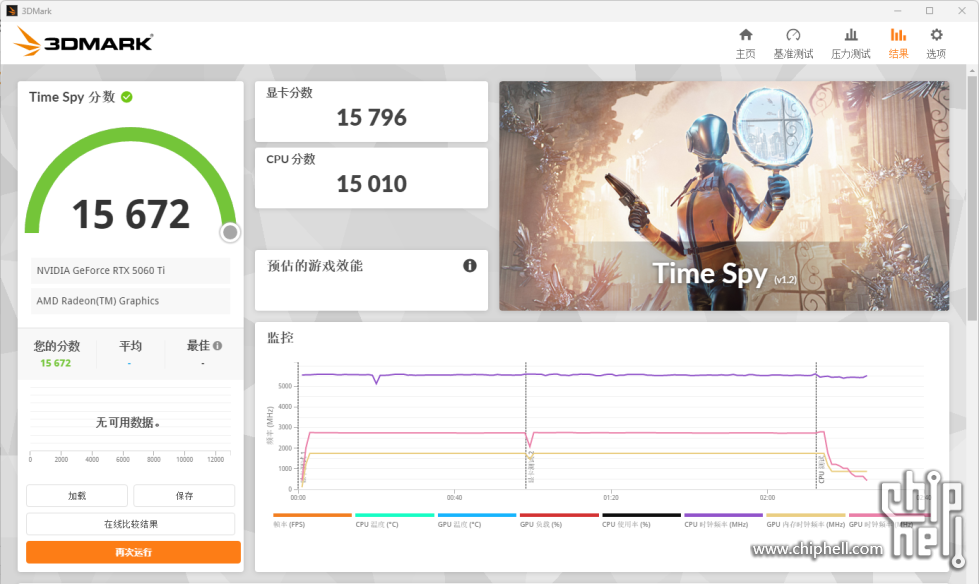The image size is (979, 584).
Task: Toggle the GPU 内存时钟频率 (MHz) yellow legend swatch
Action: pyautogui.click(x=806, y=515)
